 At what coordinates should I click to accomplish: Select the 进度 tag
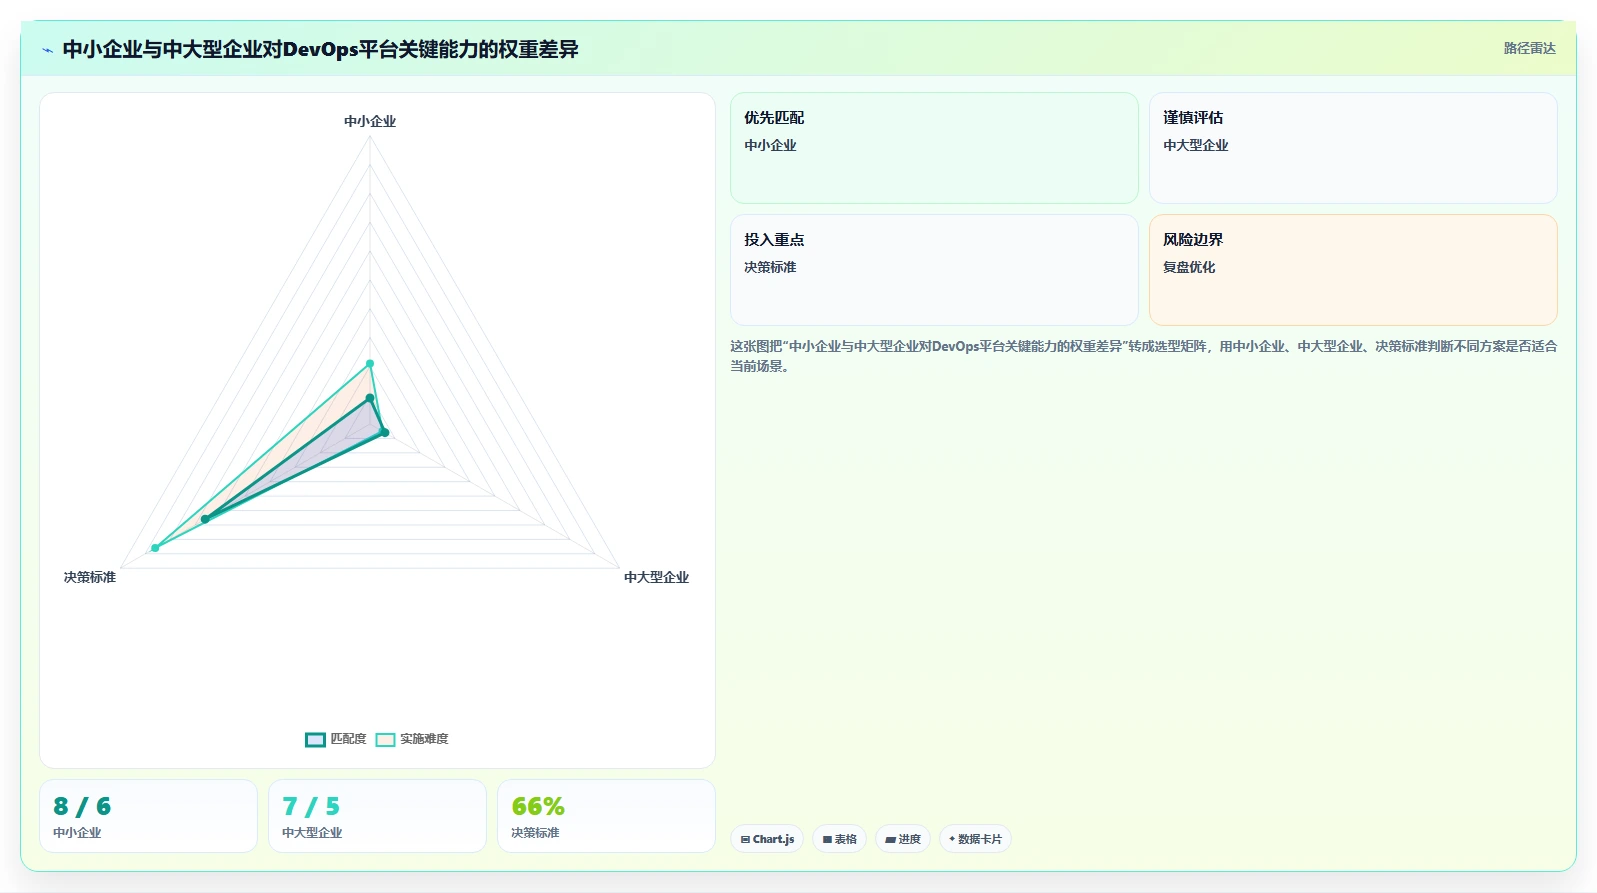903,839
